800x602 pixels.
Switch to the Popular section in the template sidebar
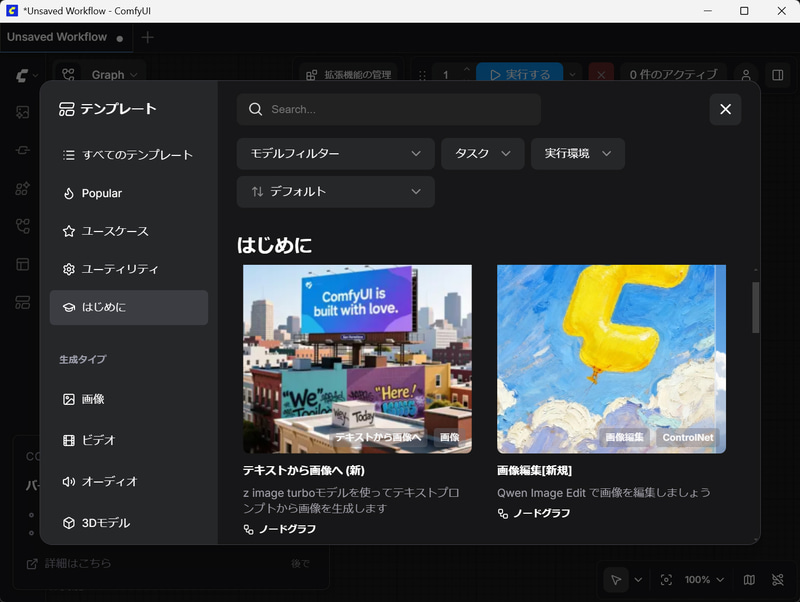(x=100, y=194)
